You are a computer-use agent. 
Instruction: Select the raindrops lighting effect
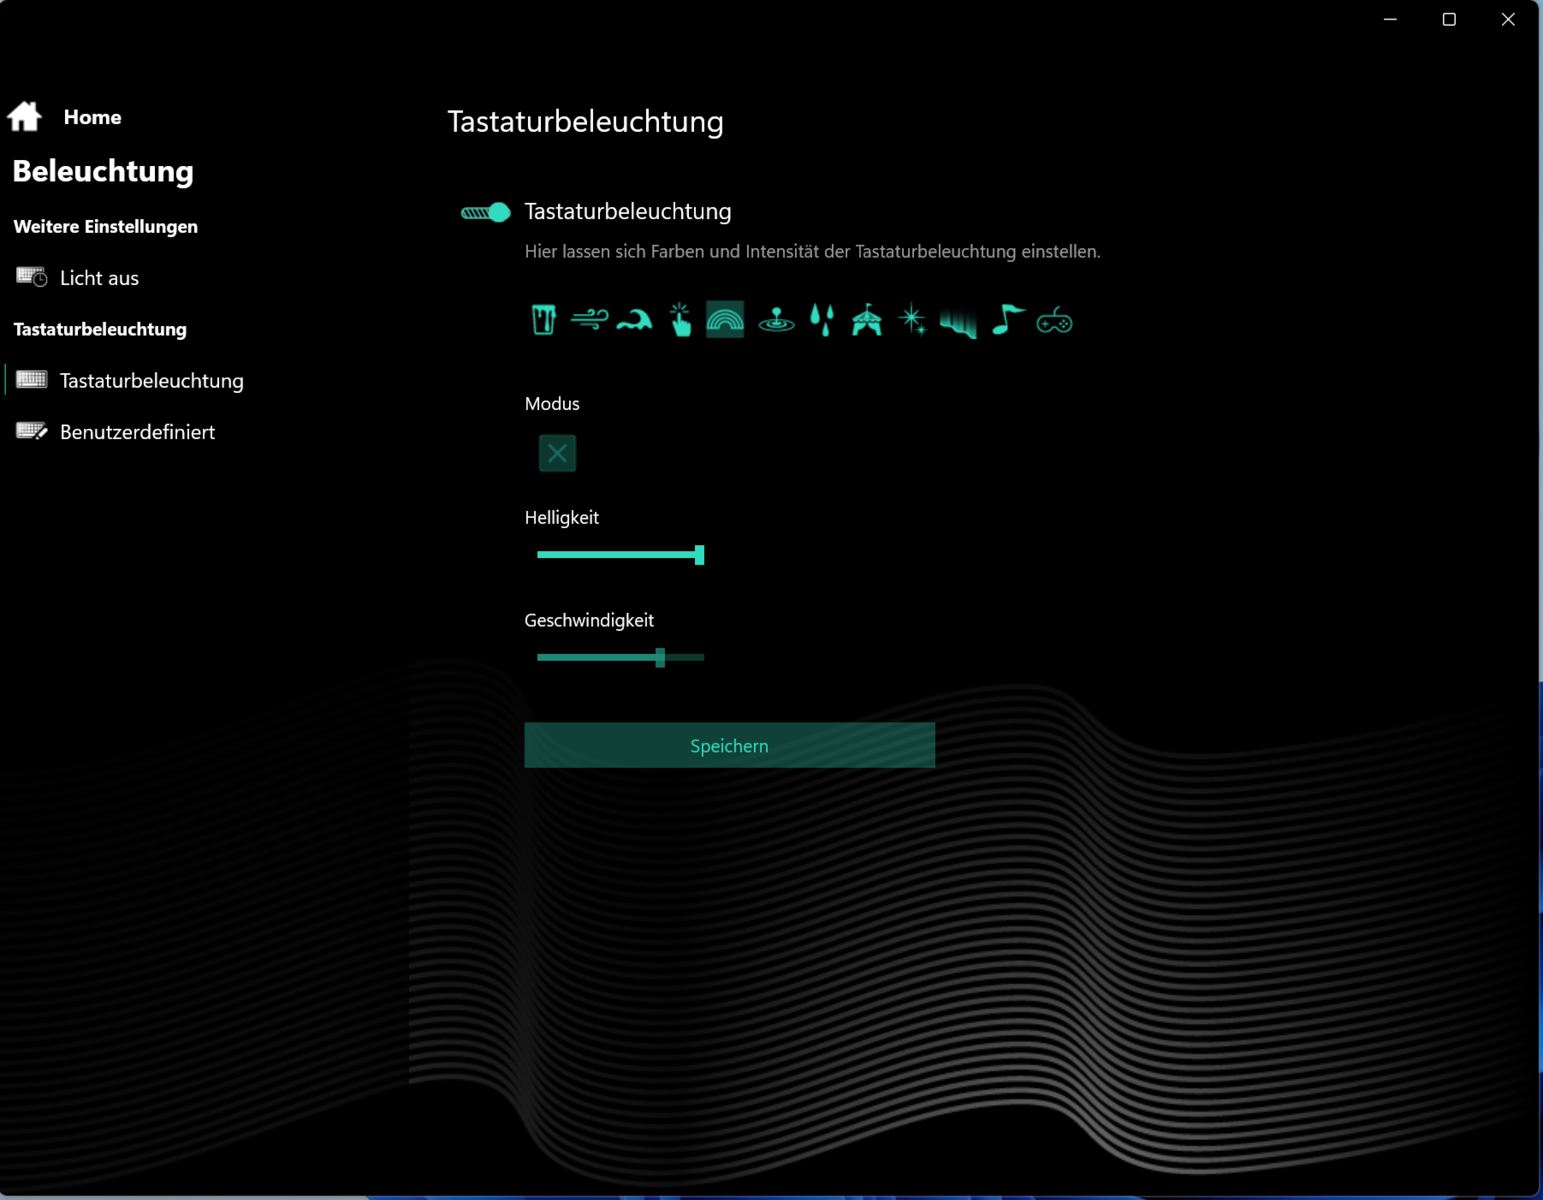[x=822, y=320]
